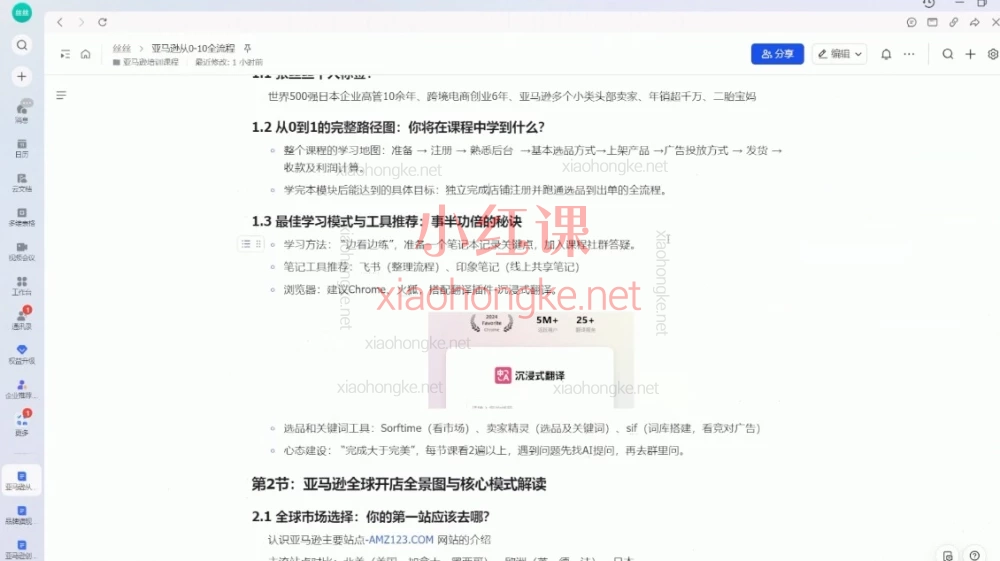Click the bullet 整个课程的学习地图
The height and width of the screenshot is (561, 1000).
tap(533, 159)
